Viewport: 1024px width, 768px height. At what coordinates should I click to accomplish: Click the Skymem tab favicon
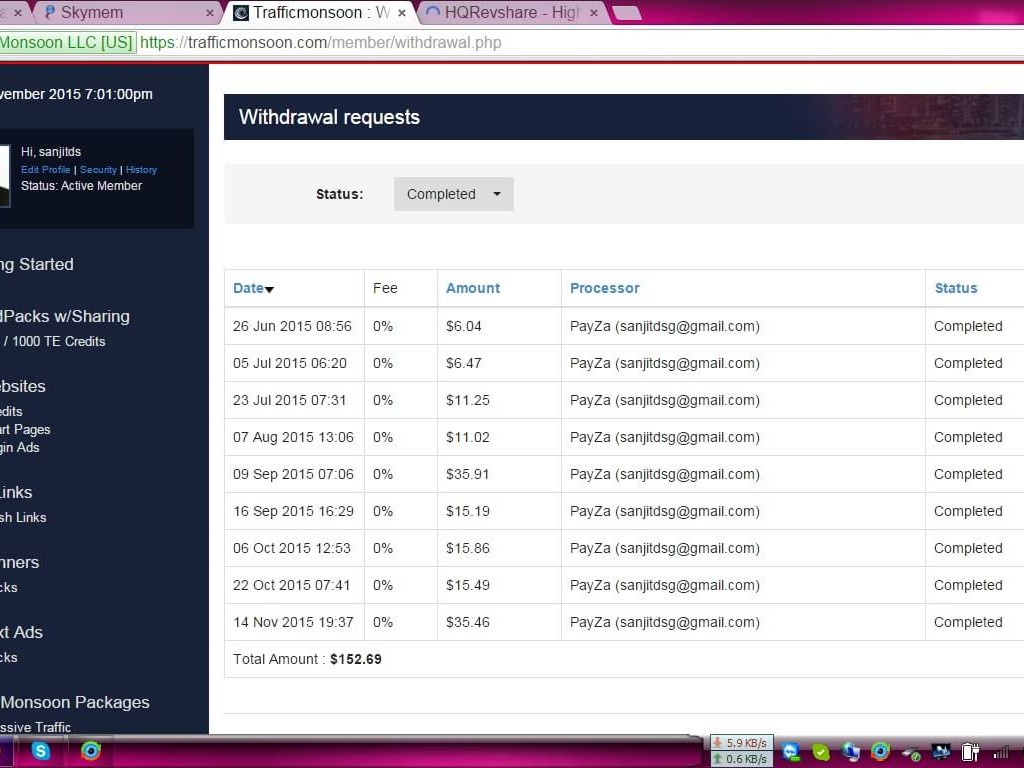[x=48, y=13]
